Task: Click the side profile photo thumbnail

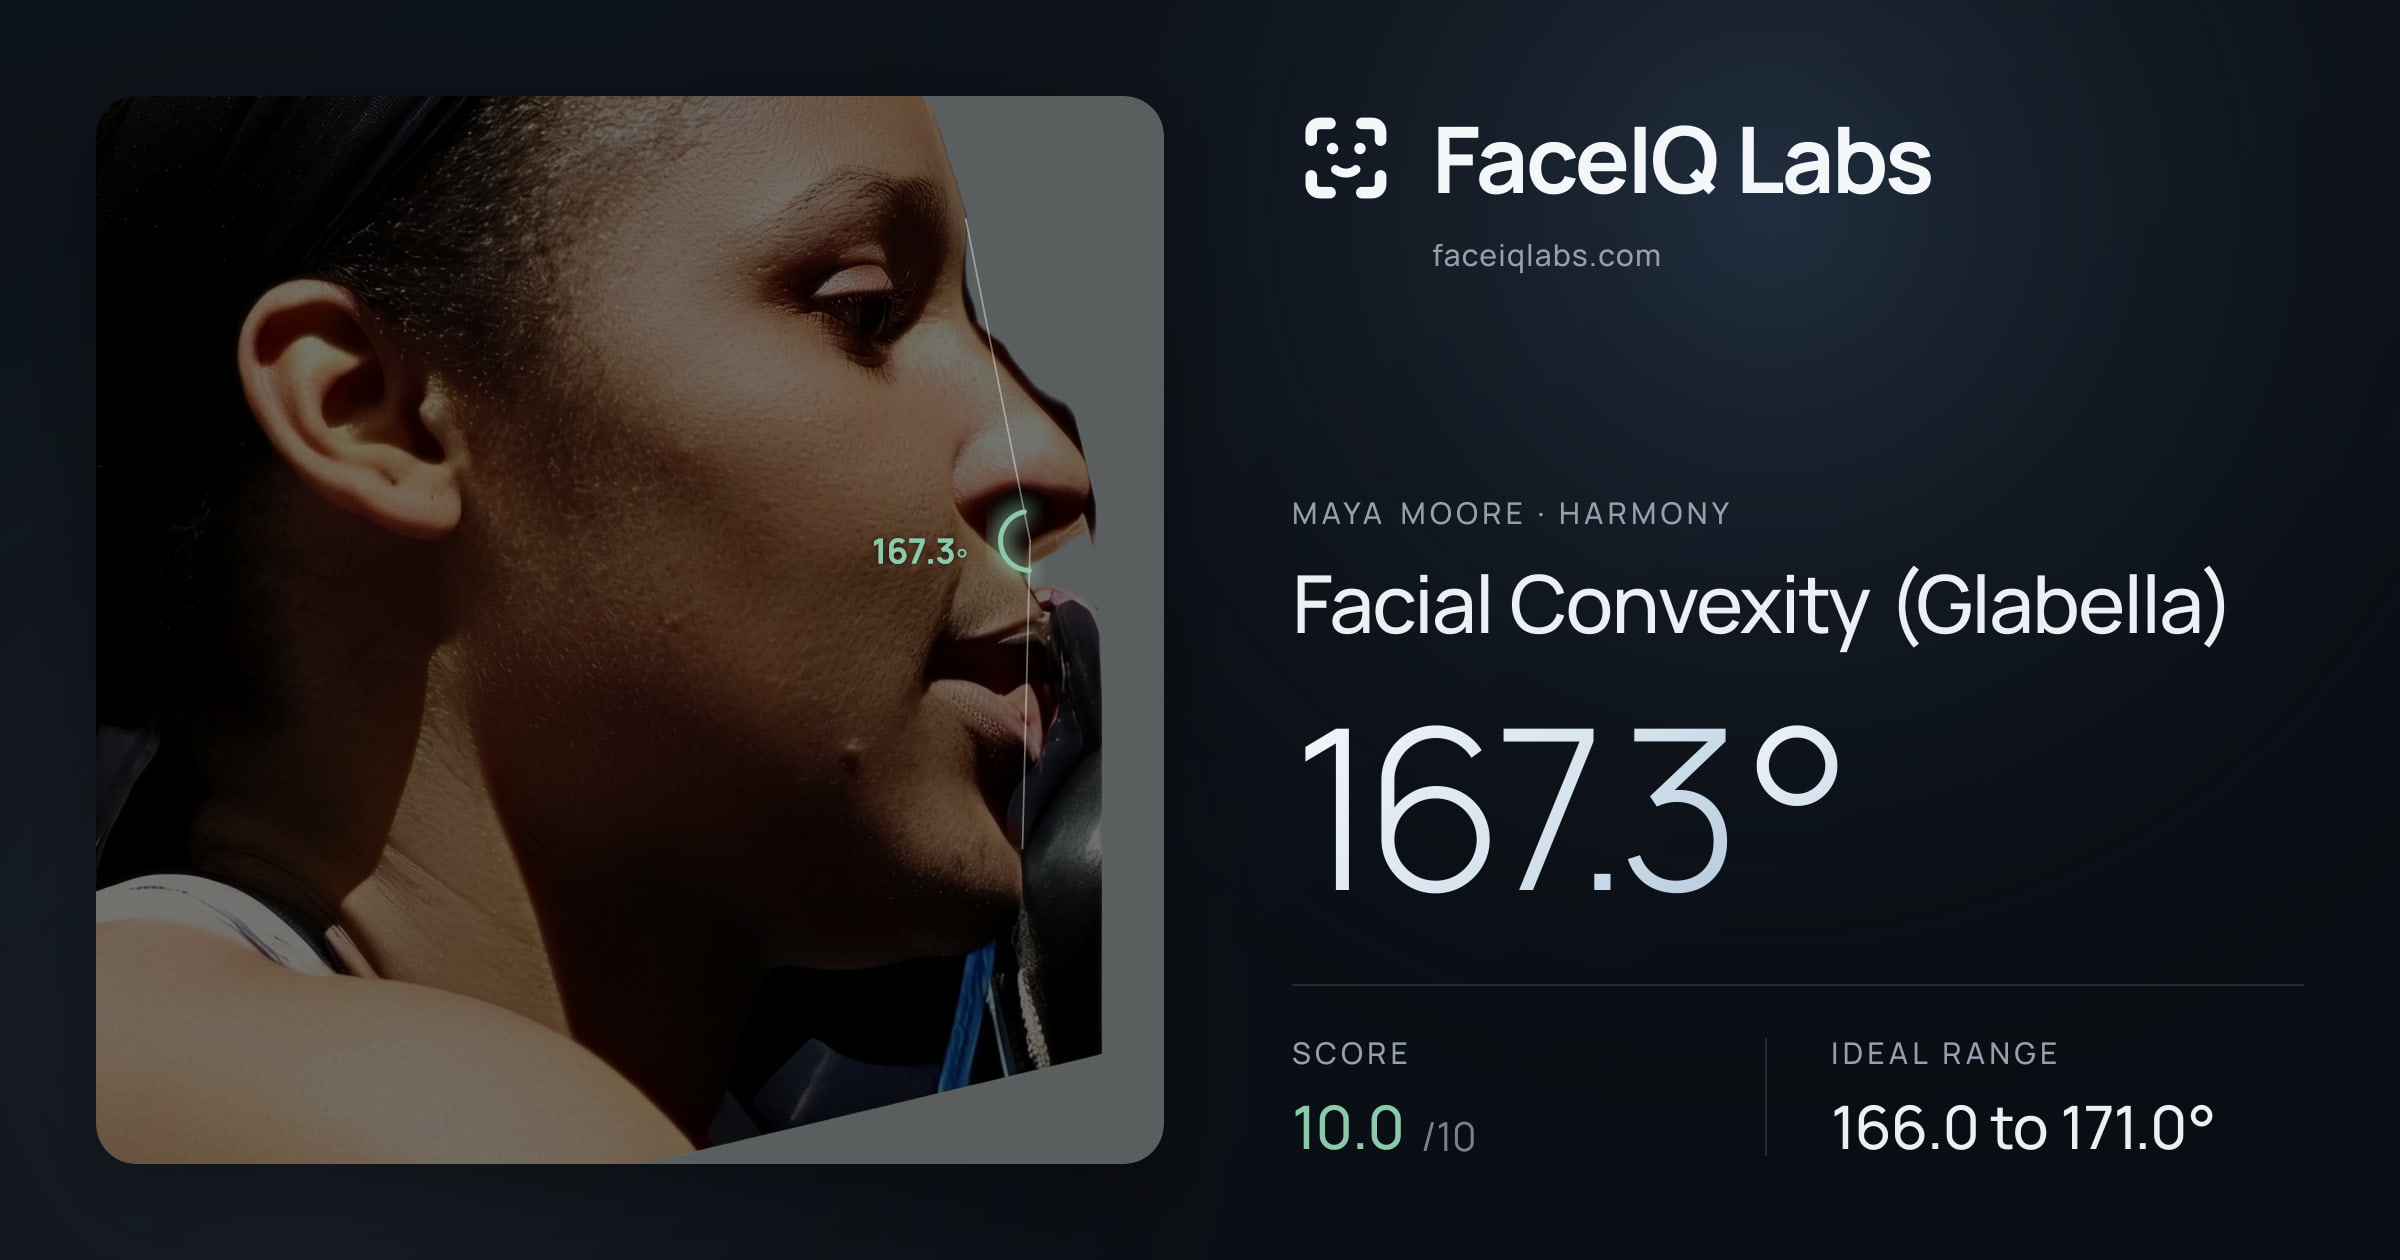Action: point(630,630)
